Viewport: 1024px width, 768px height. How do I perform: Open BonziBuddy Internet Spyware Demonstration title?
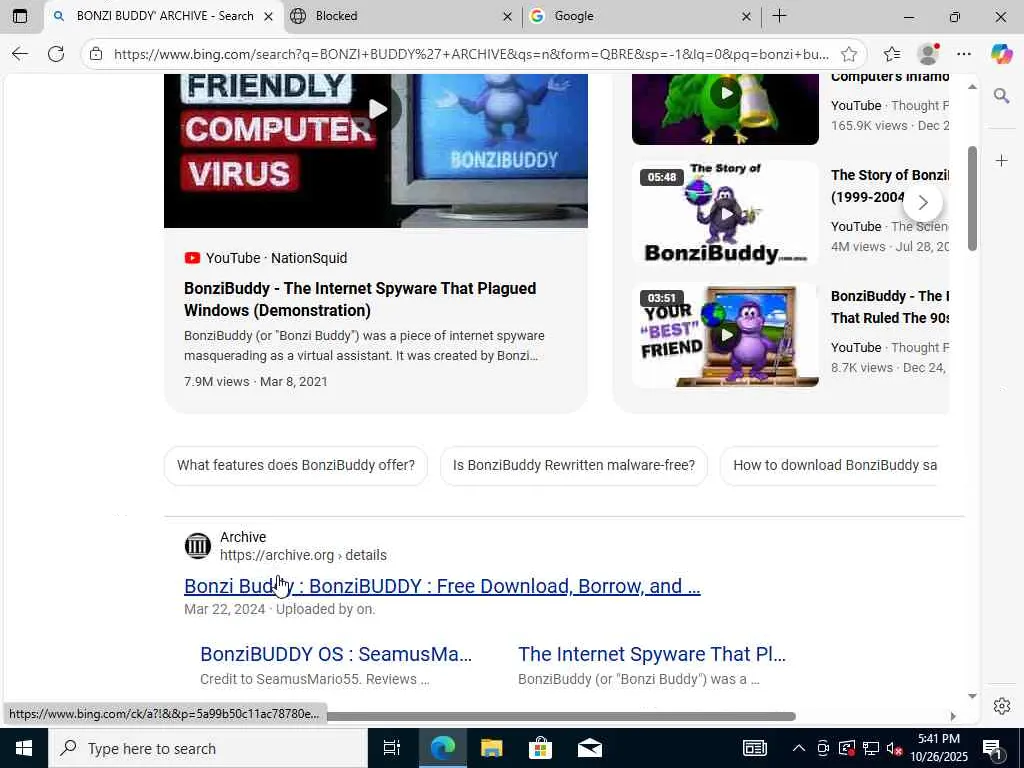(360, 299)
